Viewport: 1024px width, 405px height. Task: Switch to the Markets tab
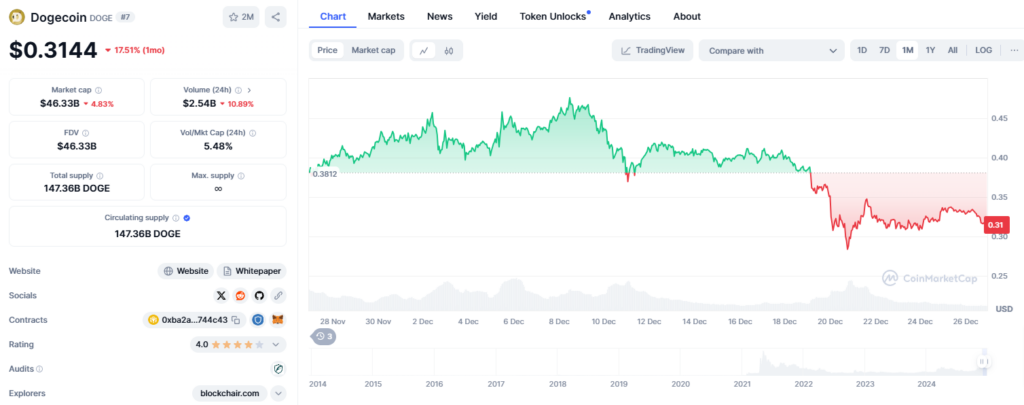click(386, 17)
